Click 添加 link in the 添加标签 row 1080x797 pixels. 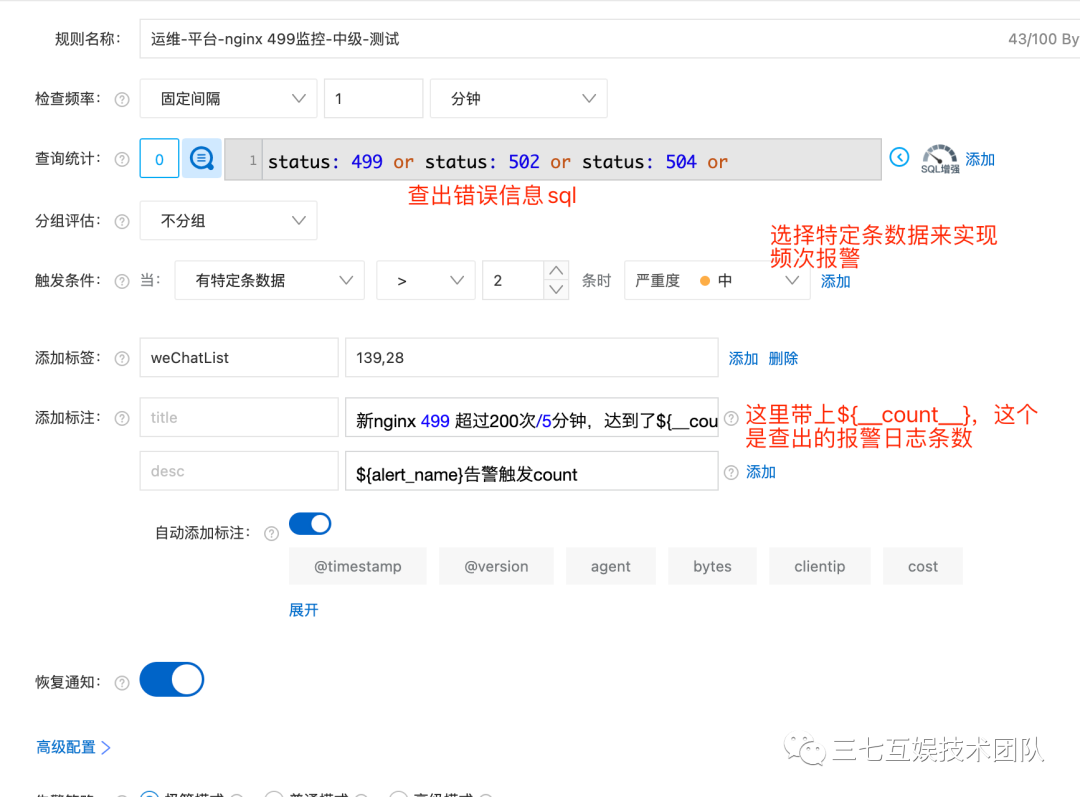pos(743,358)
